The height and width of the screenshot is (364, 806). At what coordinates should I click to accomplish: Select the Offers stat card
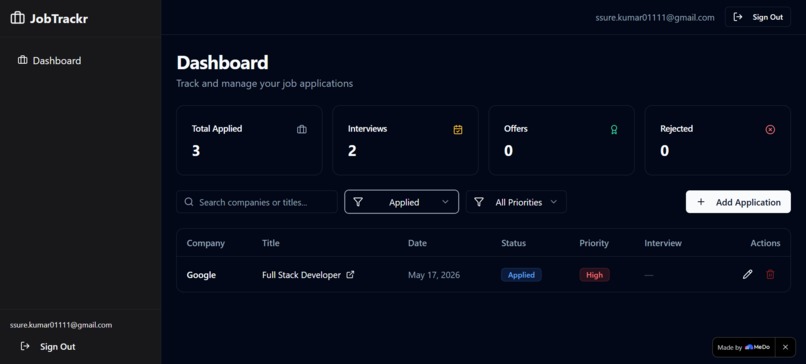pos(561,140)
